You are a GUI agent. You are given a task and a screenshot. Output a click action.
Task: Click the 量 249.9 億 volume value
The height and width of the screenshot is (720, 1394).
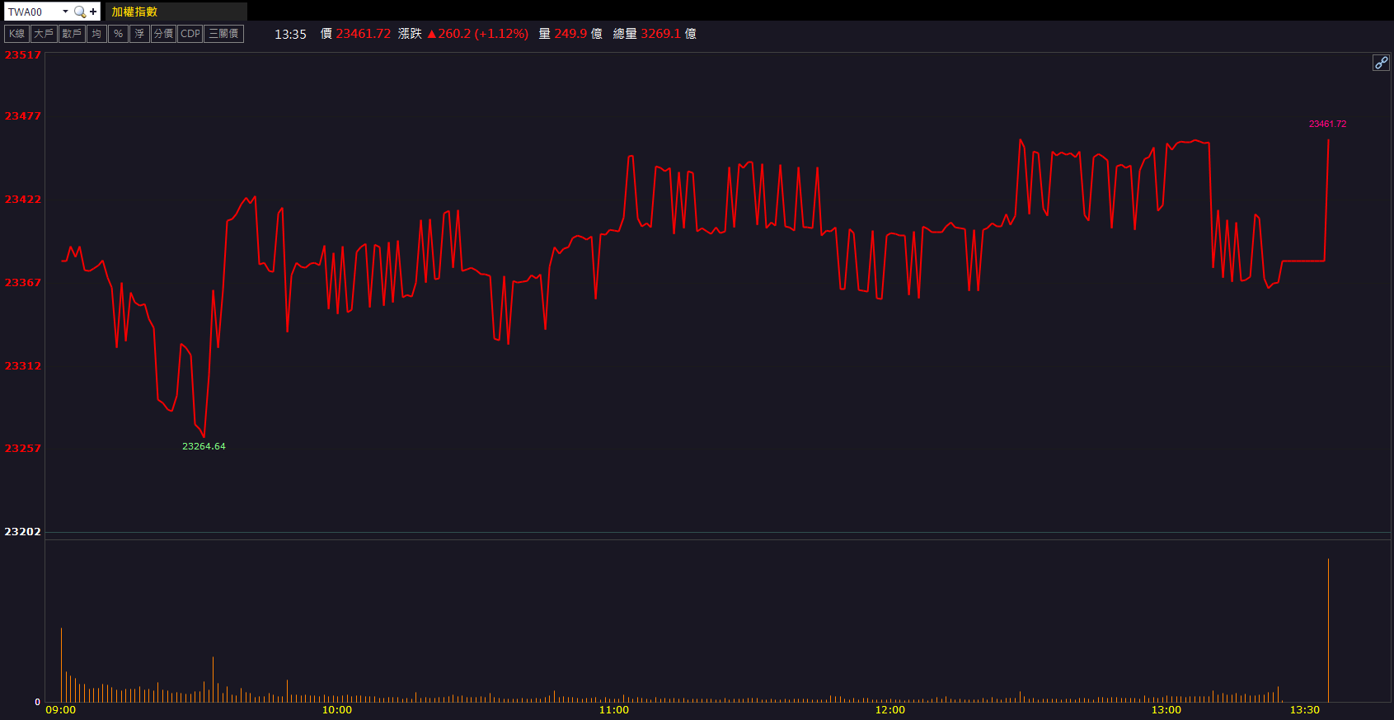pyautogui.click(x=570, y=34)
